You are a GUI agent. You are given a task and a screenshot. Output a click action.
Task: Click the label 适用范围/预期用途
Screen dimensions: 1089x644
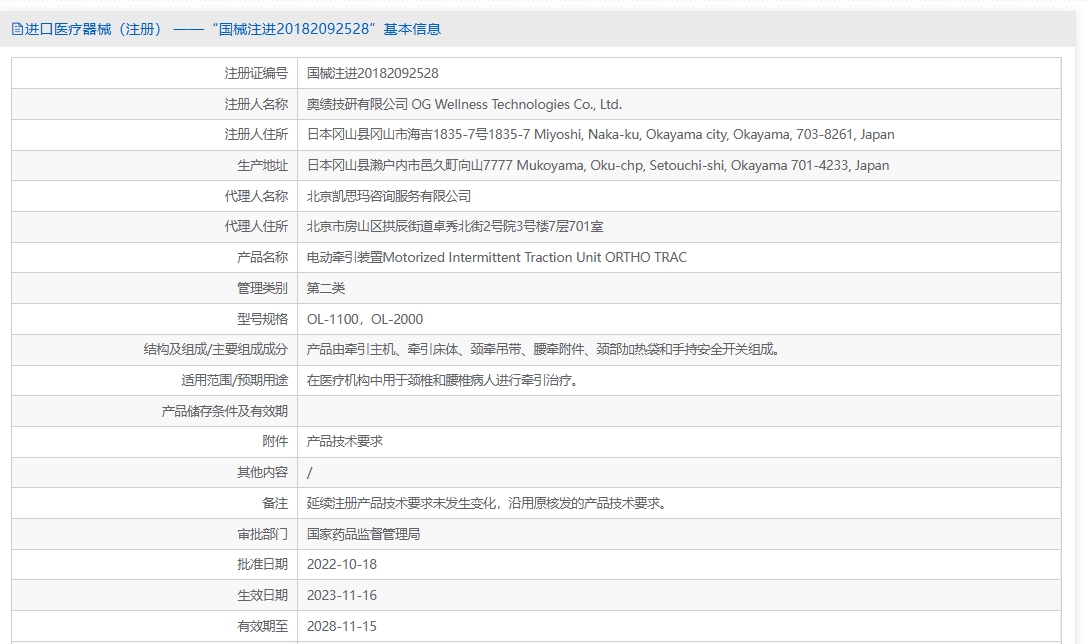(234, 380)
